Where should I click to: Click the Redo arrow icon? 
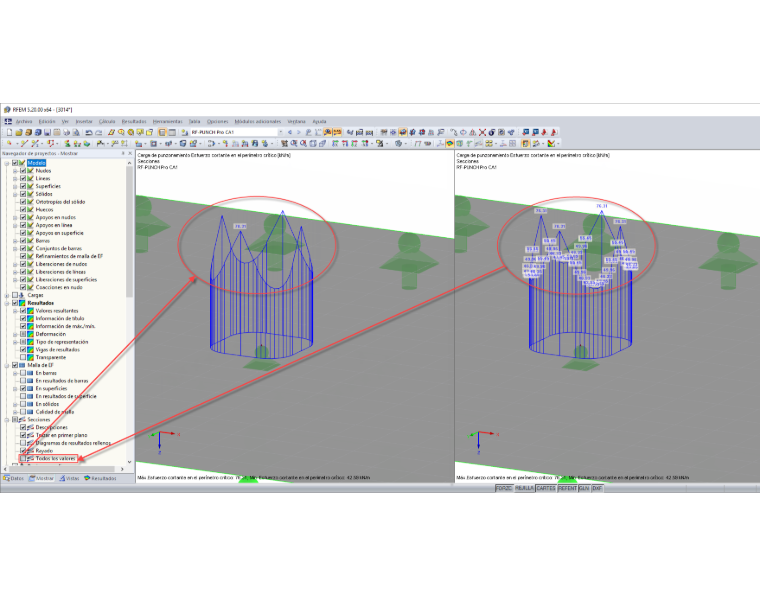click(x=99, y=132)
